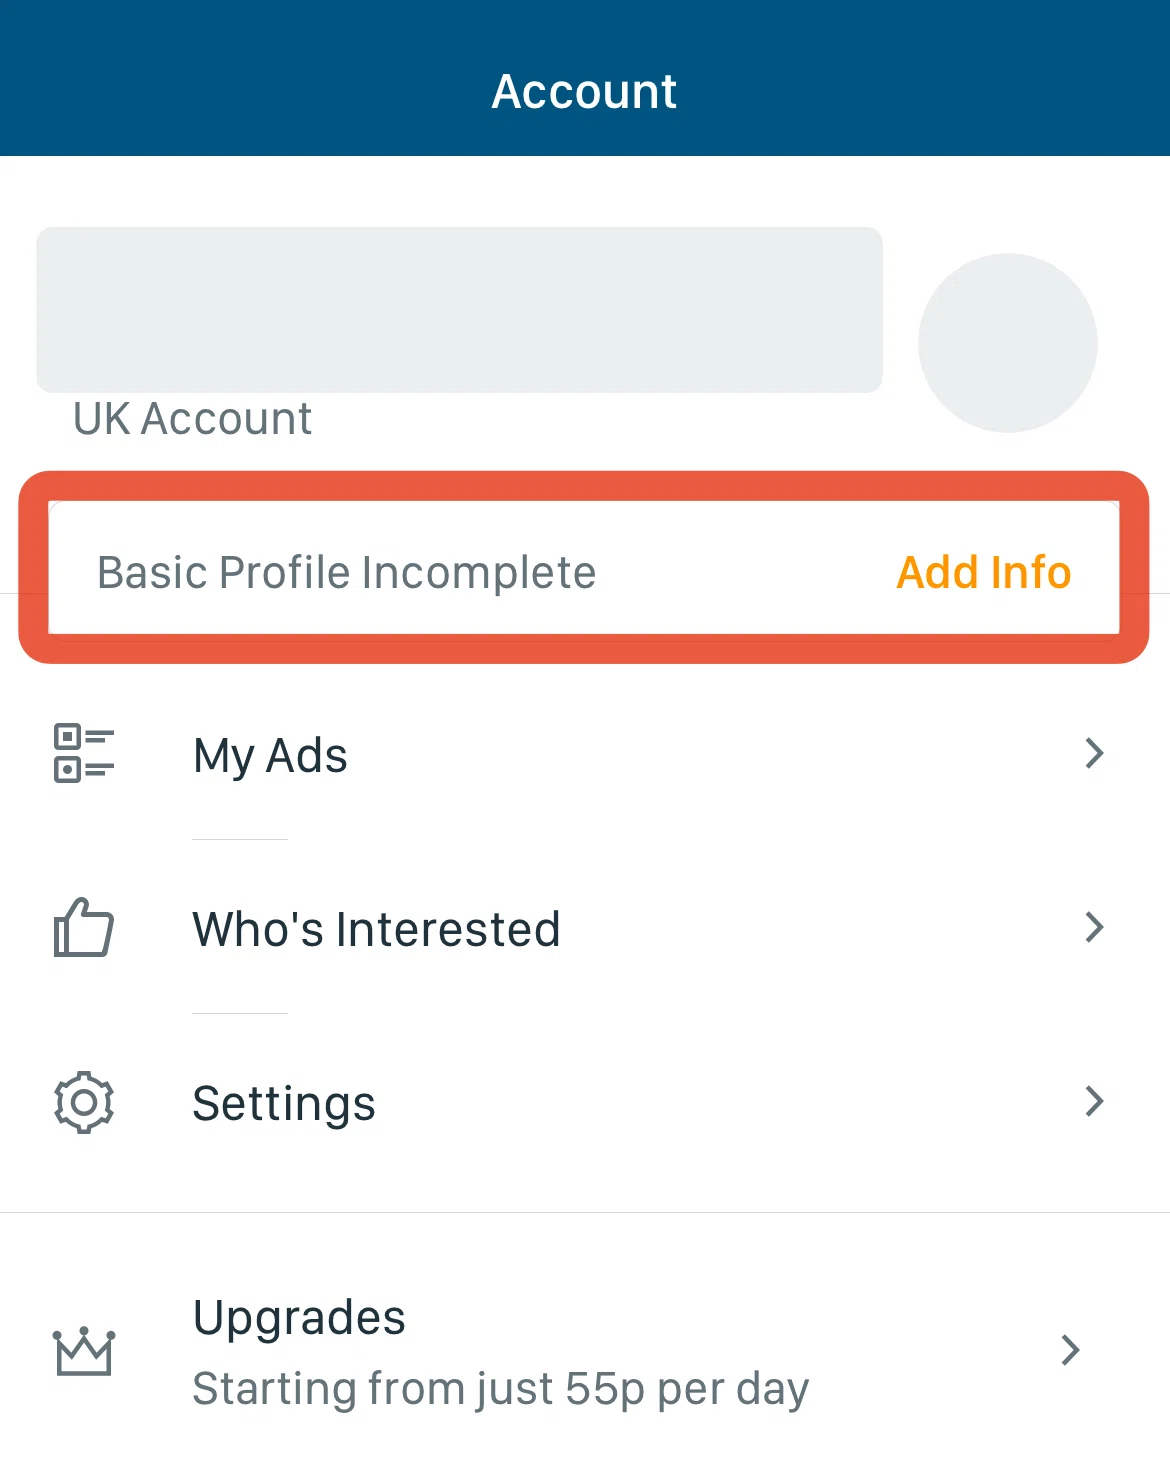Expand My Ads using its chevron
Image resolution: width=1170 pixels, height=1483 pixels.
[x=1095, y=753]
